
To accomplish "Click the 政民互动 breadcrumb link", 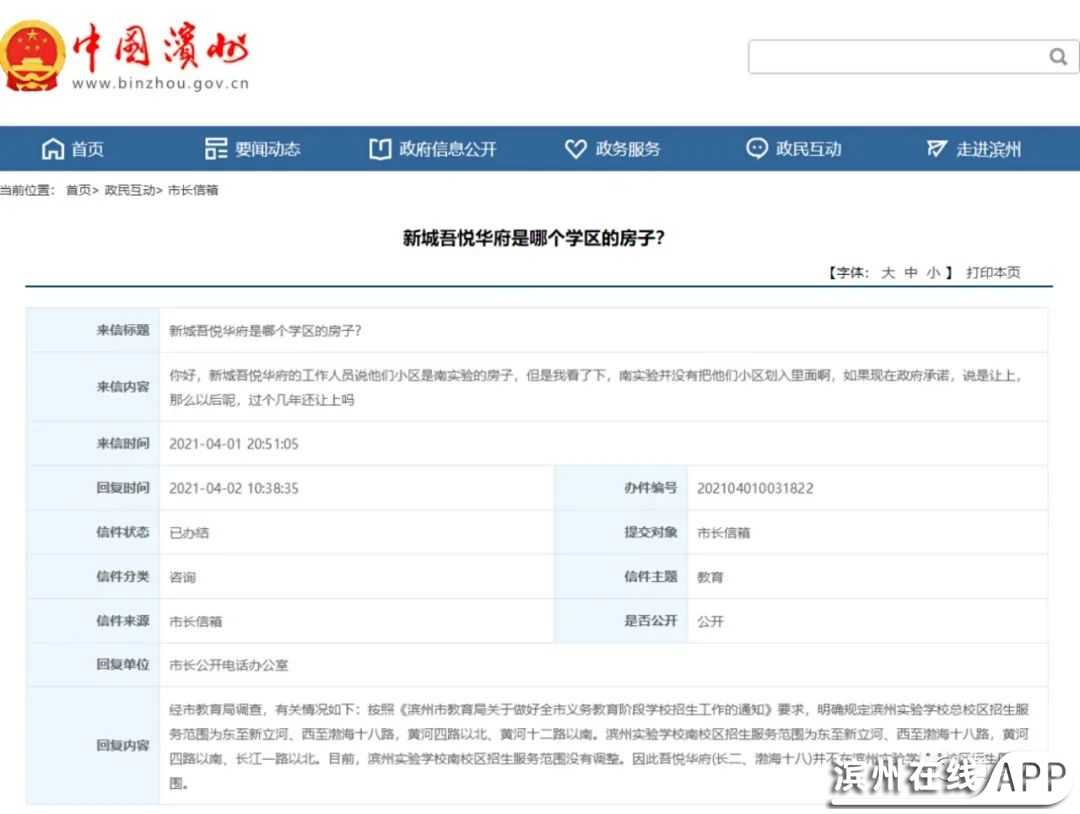I will tap(129, 190).
